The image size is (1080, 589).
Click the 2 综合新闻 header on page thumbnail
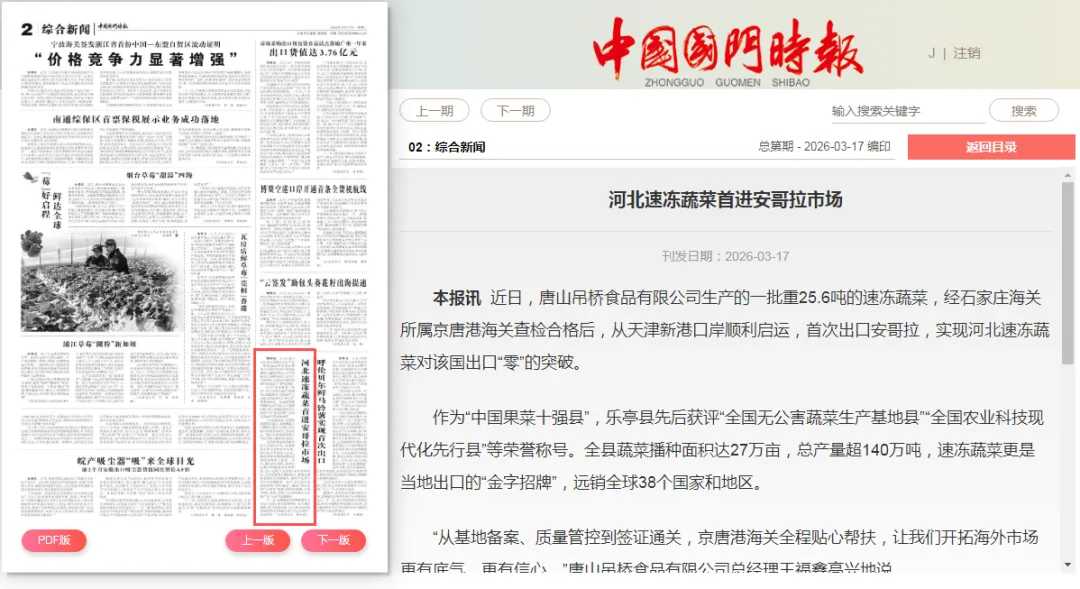(x=56, y=29)
